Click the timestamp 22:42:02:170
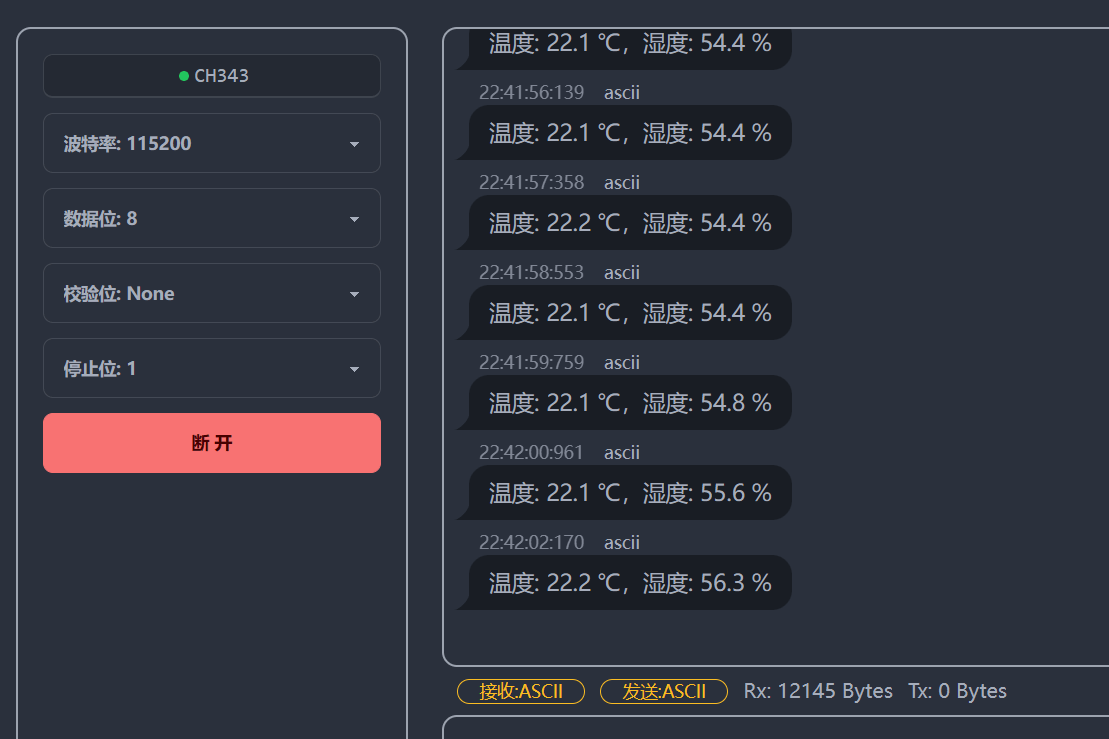 click(x=531, y=542)
